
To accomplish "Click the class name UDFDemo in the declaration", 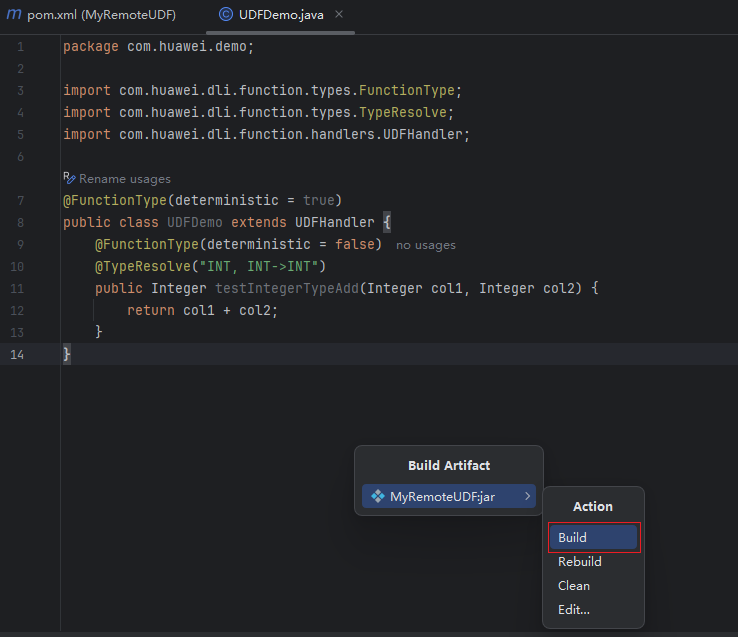I will pos(194,222).
